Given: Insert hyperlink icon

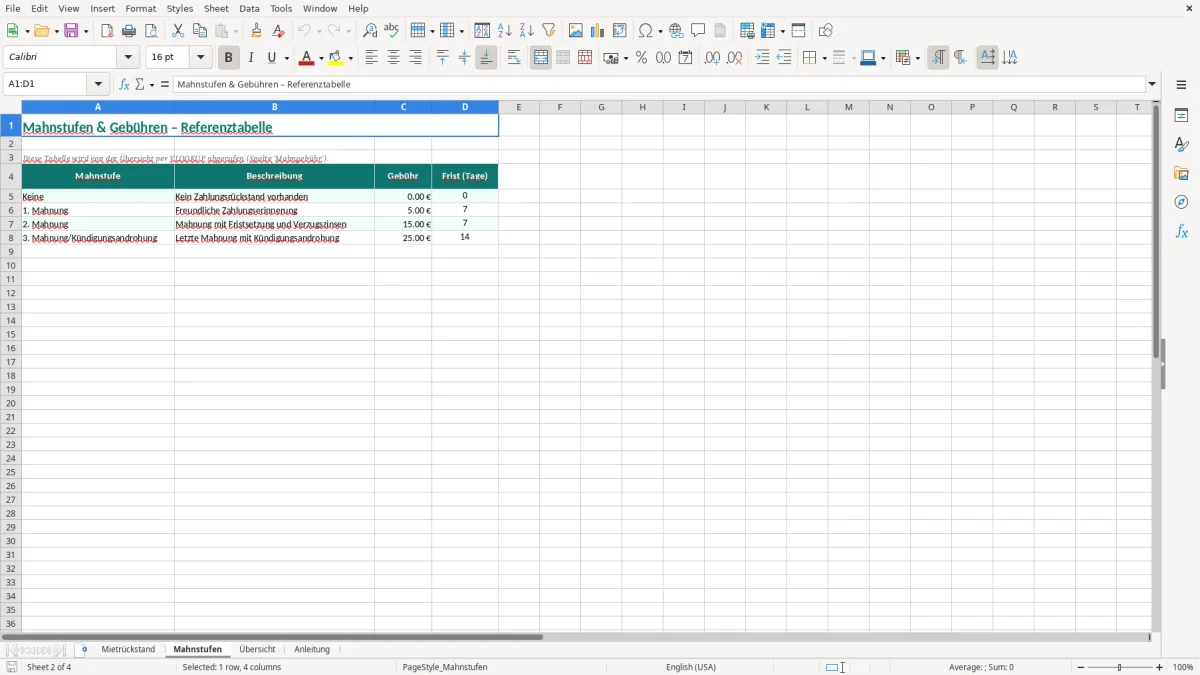Looking at the screenshot, I should 676,31.
